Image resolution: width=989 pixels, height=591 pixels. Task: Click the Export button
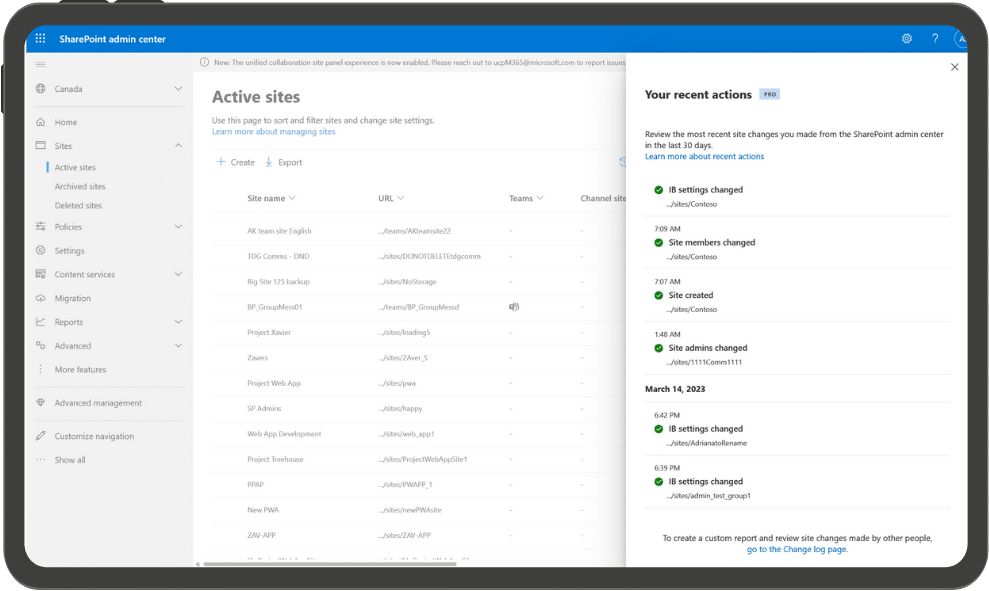pyautogui.click(x=283, y=162)
